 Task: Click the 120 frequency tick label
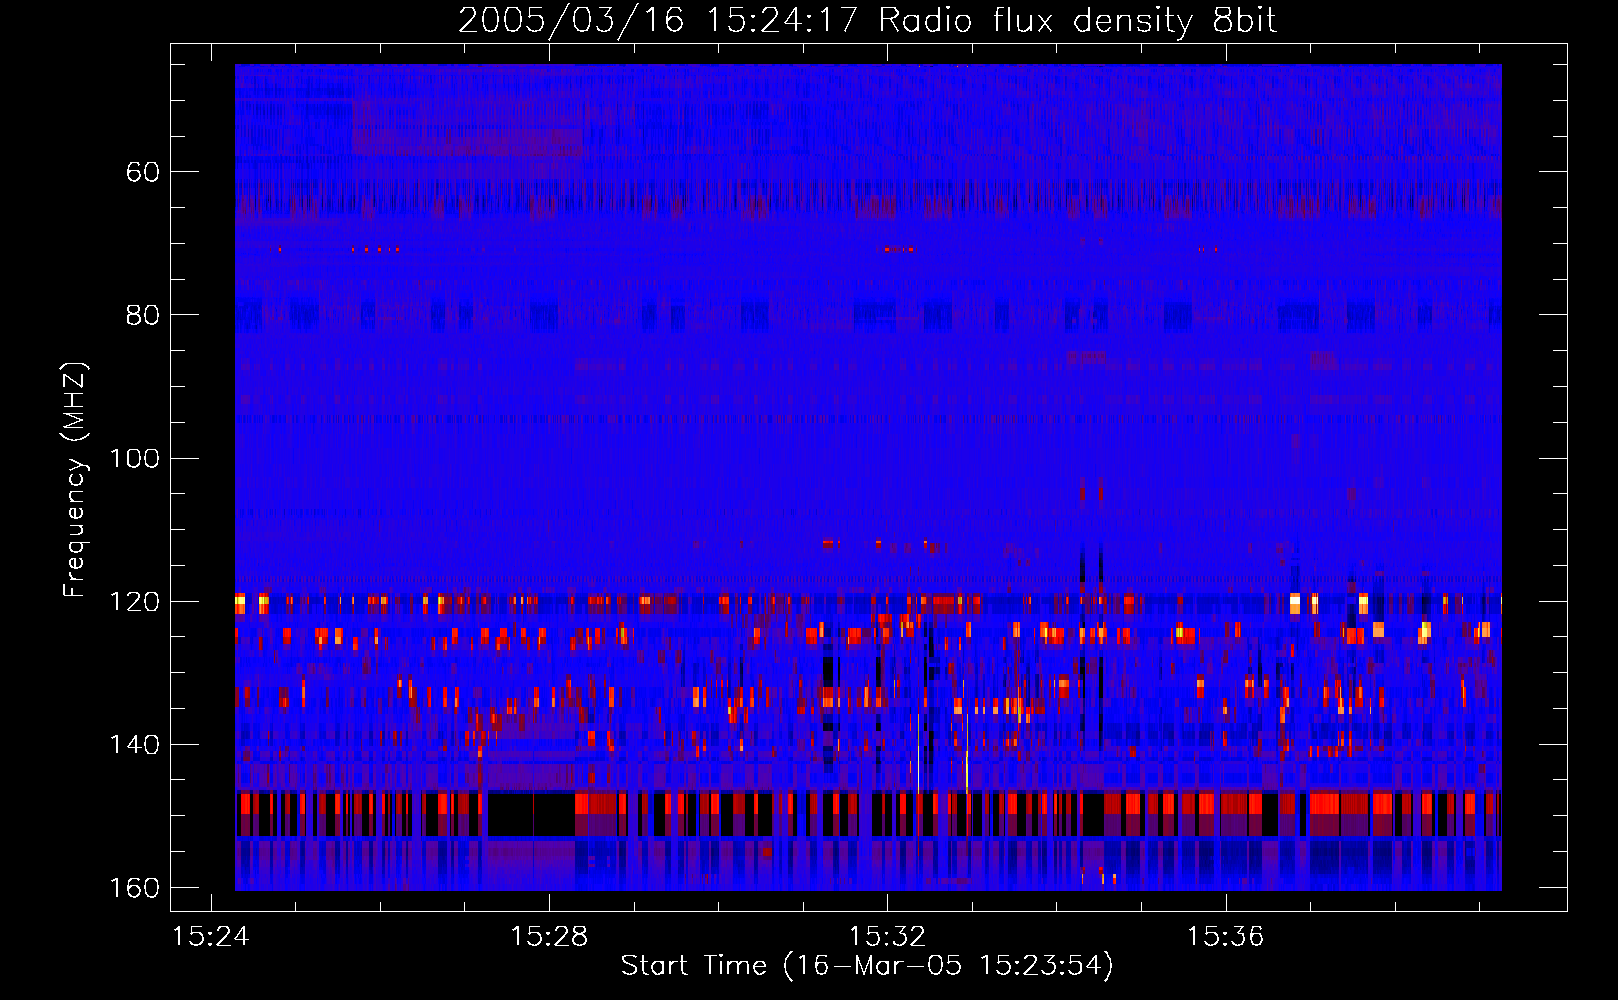click(x=134, y=601)
